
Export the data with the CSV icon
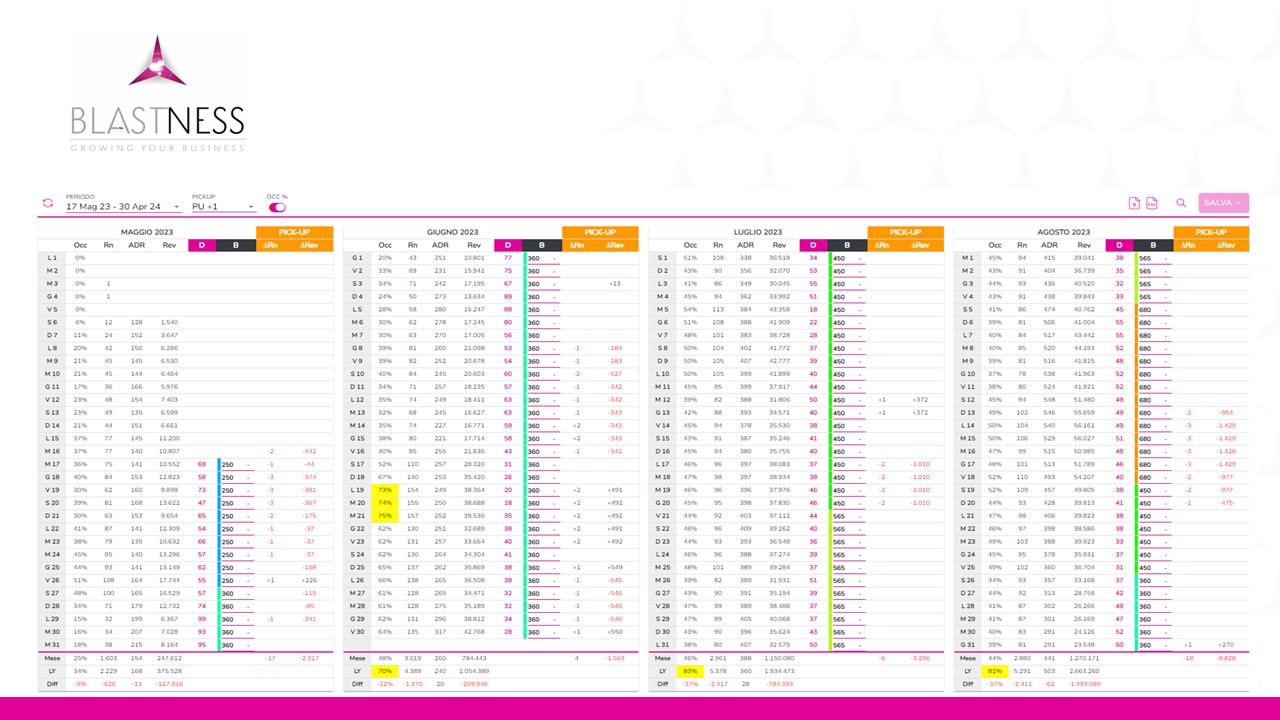click(x=1152, y=203)
